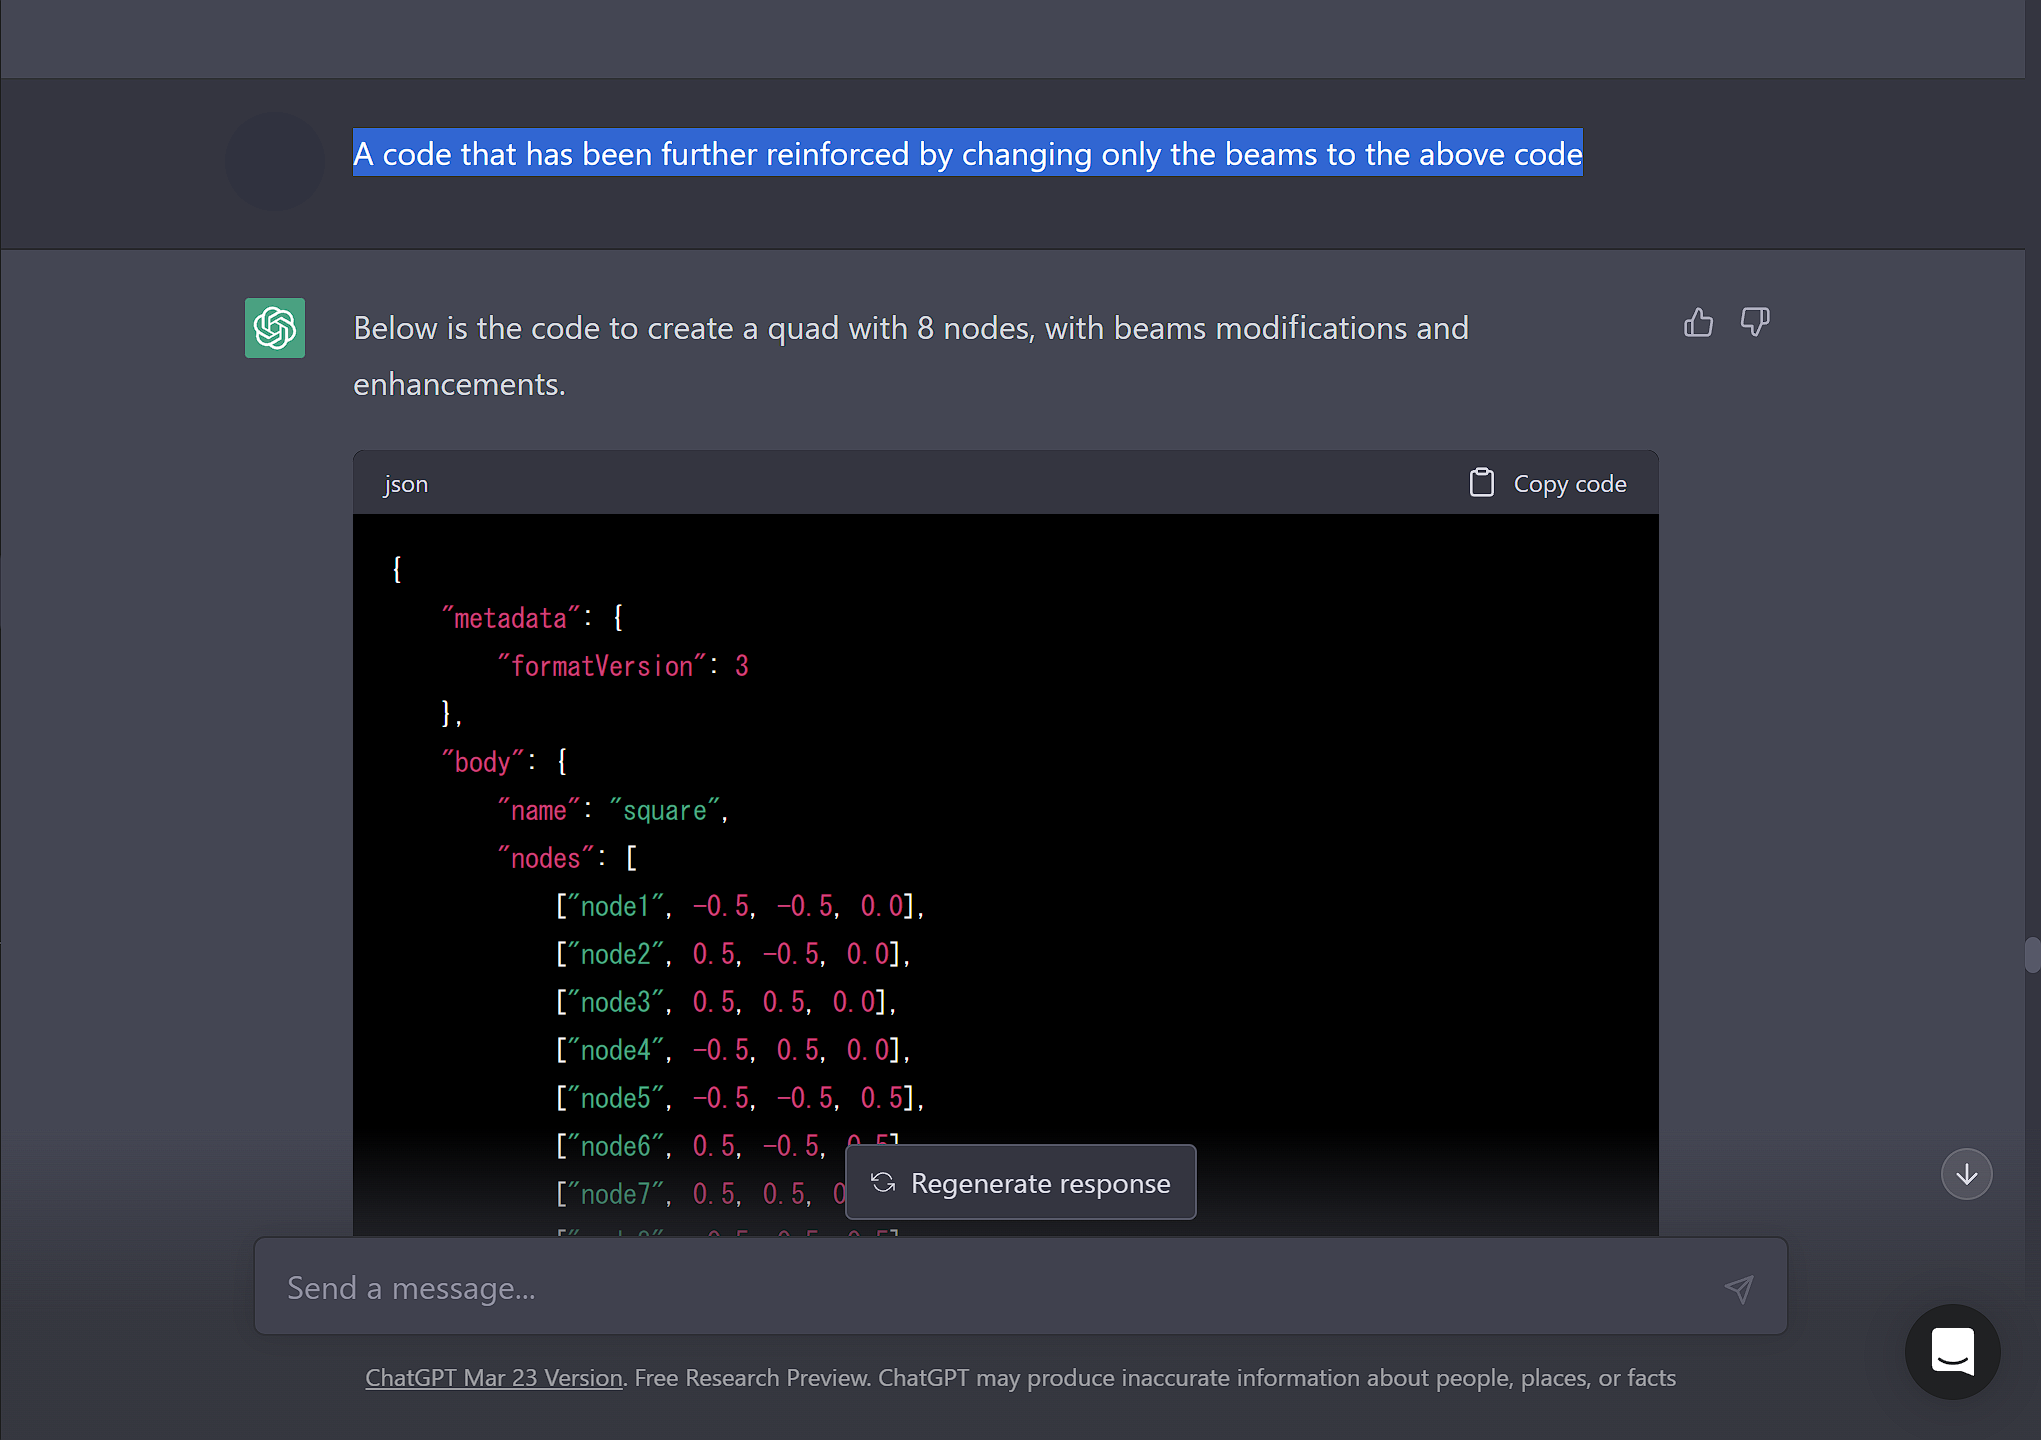Click the assistant reply text about quad with 8 nodes
2041x1440 pixels.
click(x=911, y=356)
